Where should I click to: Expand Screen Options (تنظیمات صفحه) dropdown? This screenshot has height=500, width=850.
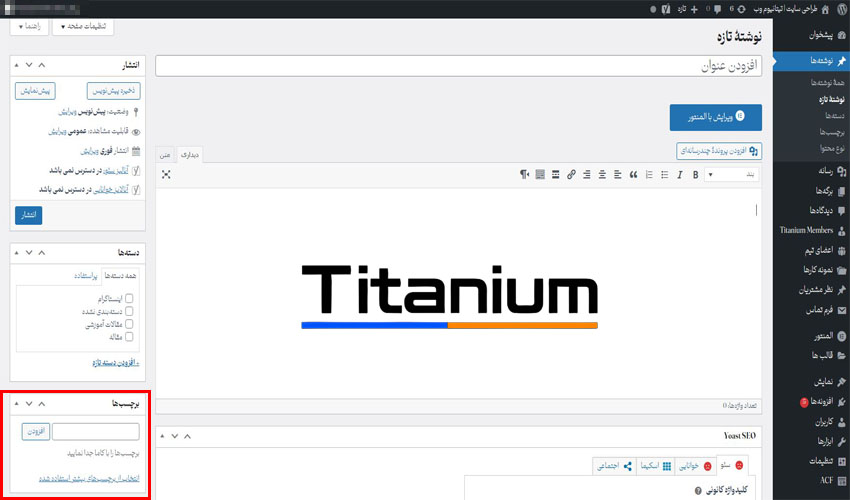pyautogui.click(x=83, y=27)
